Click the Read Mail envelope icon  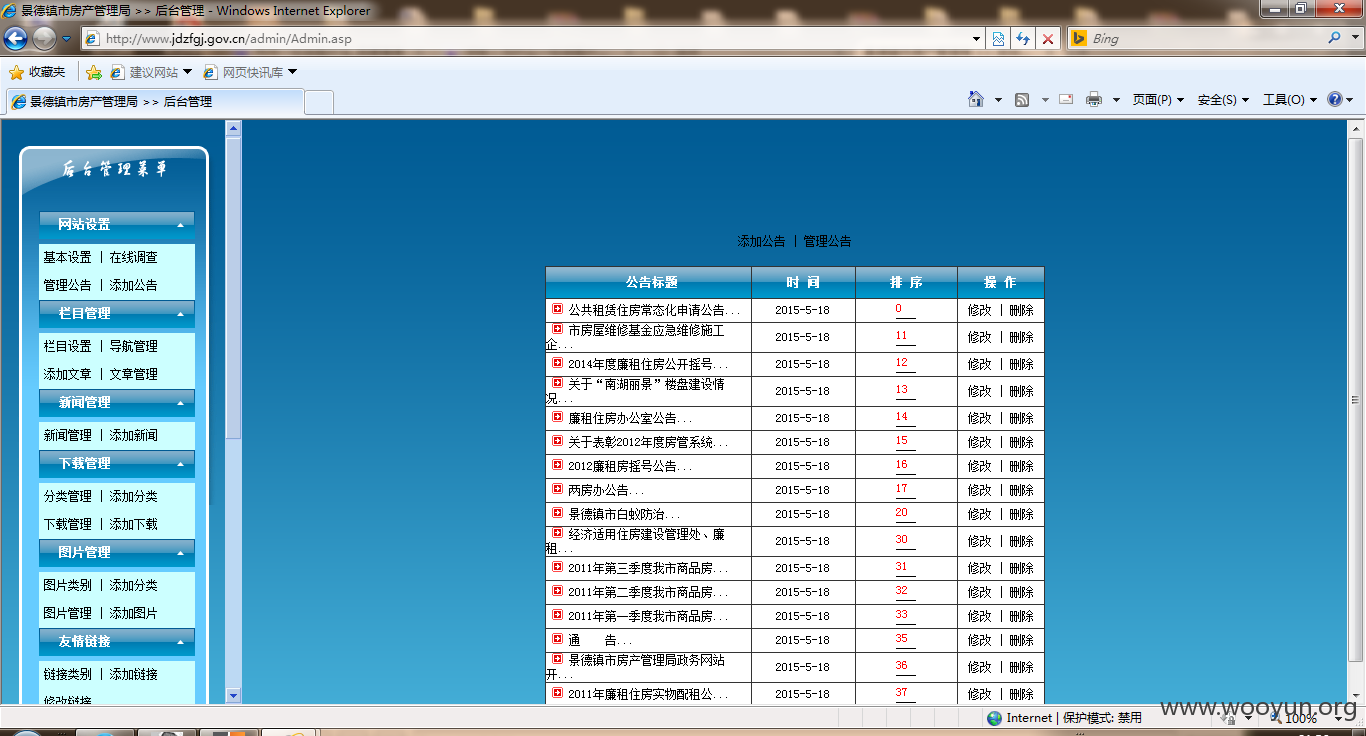(1066, 99)
